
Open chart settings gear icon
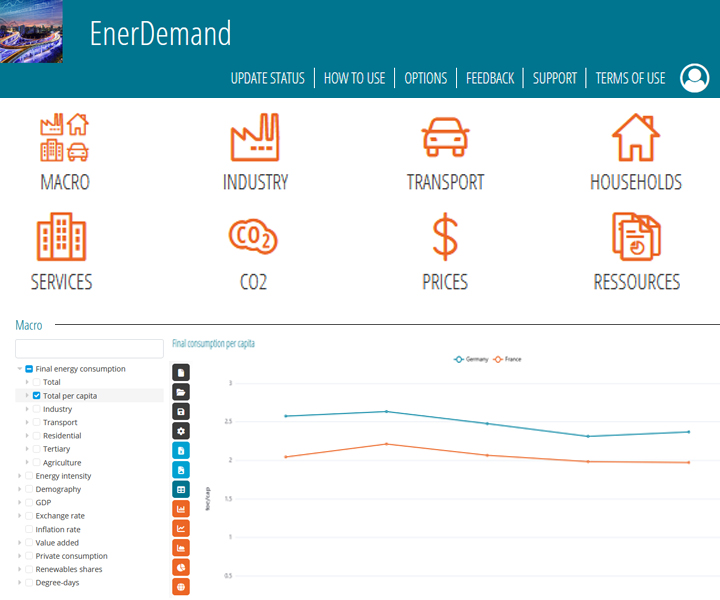tap(181, 431)
